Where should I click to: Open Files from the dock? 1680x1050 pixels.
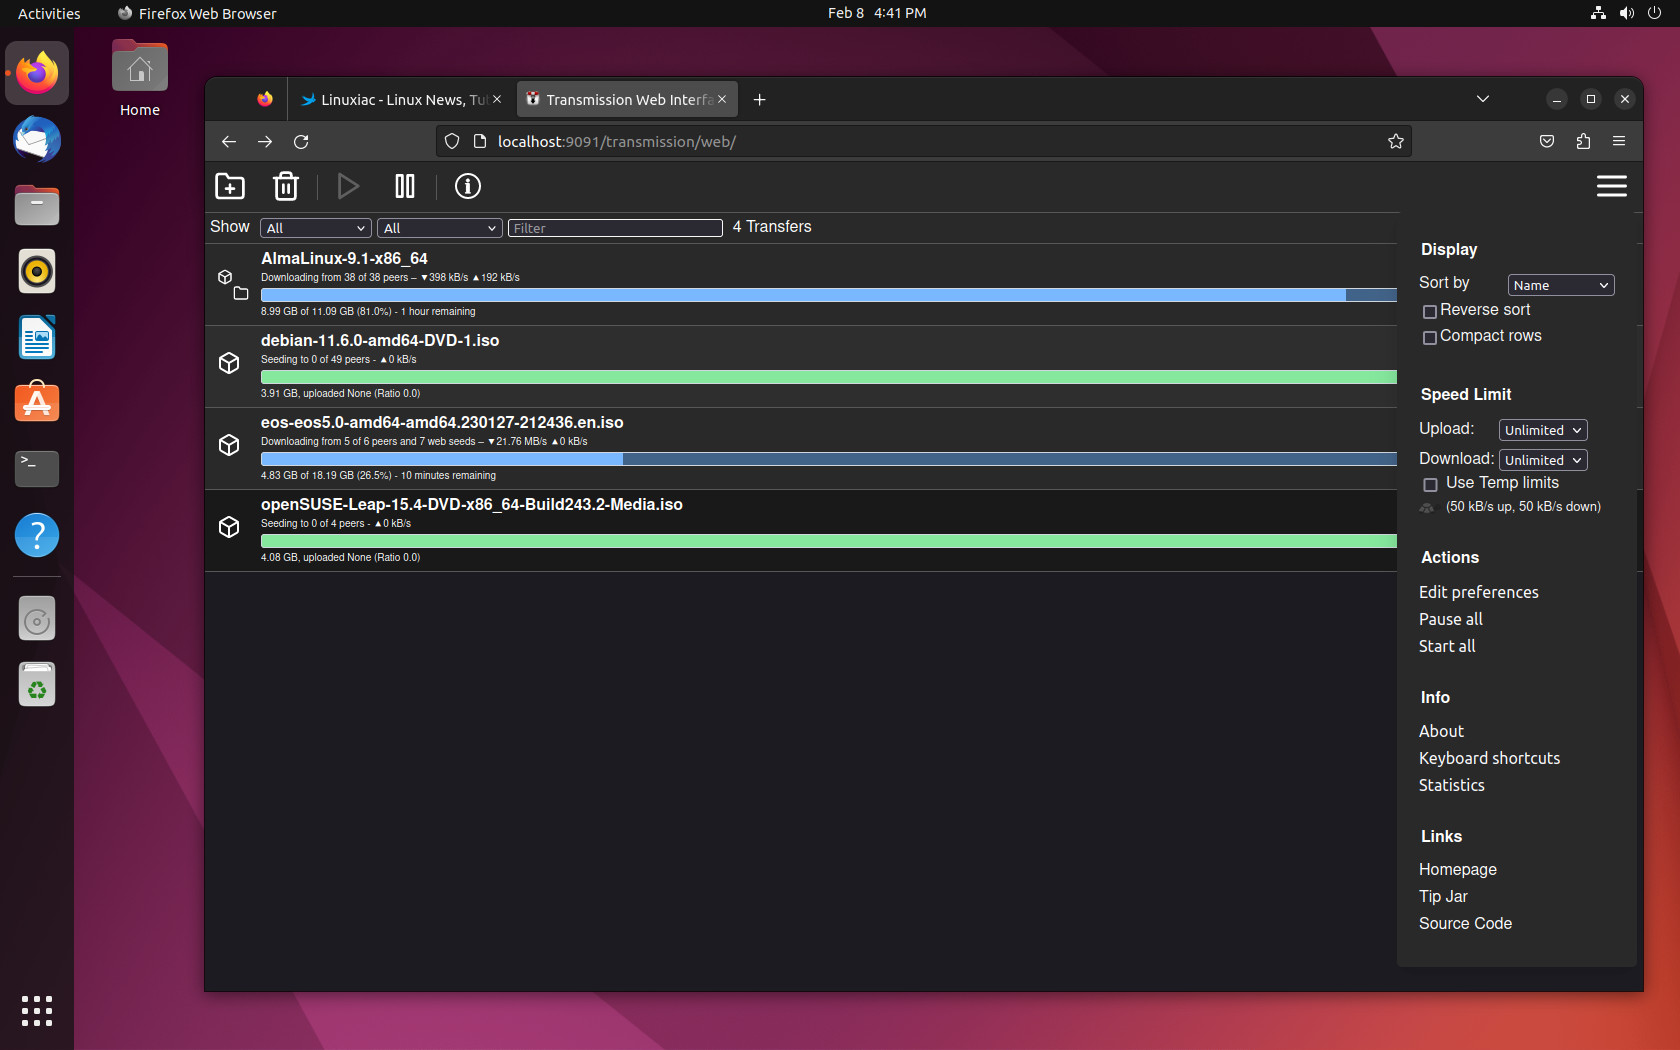click(x=37, y=205)
